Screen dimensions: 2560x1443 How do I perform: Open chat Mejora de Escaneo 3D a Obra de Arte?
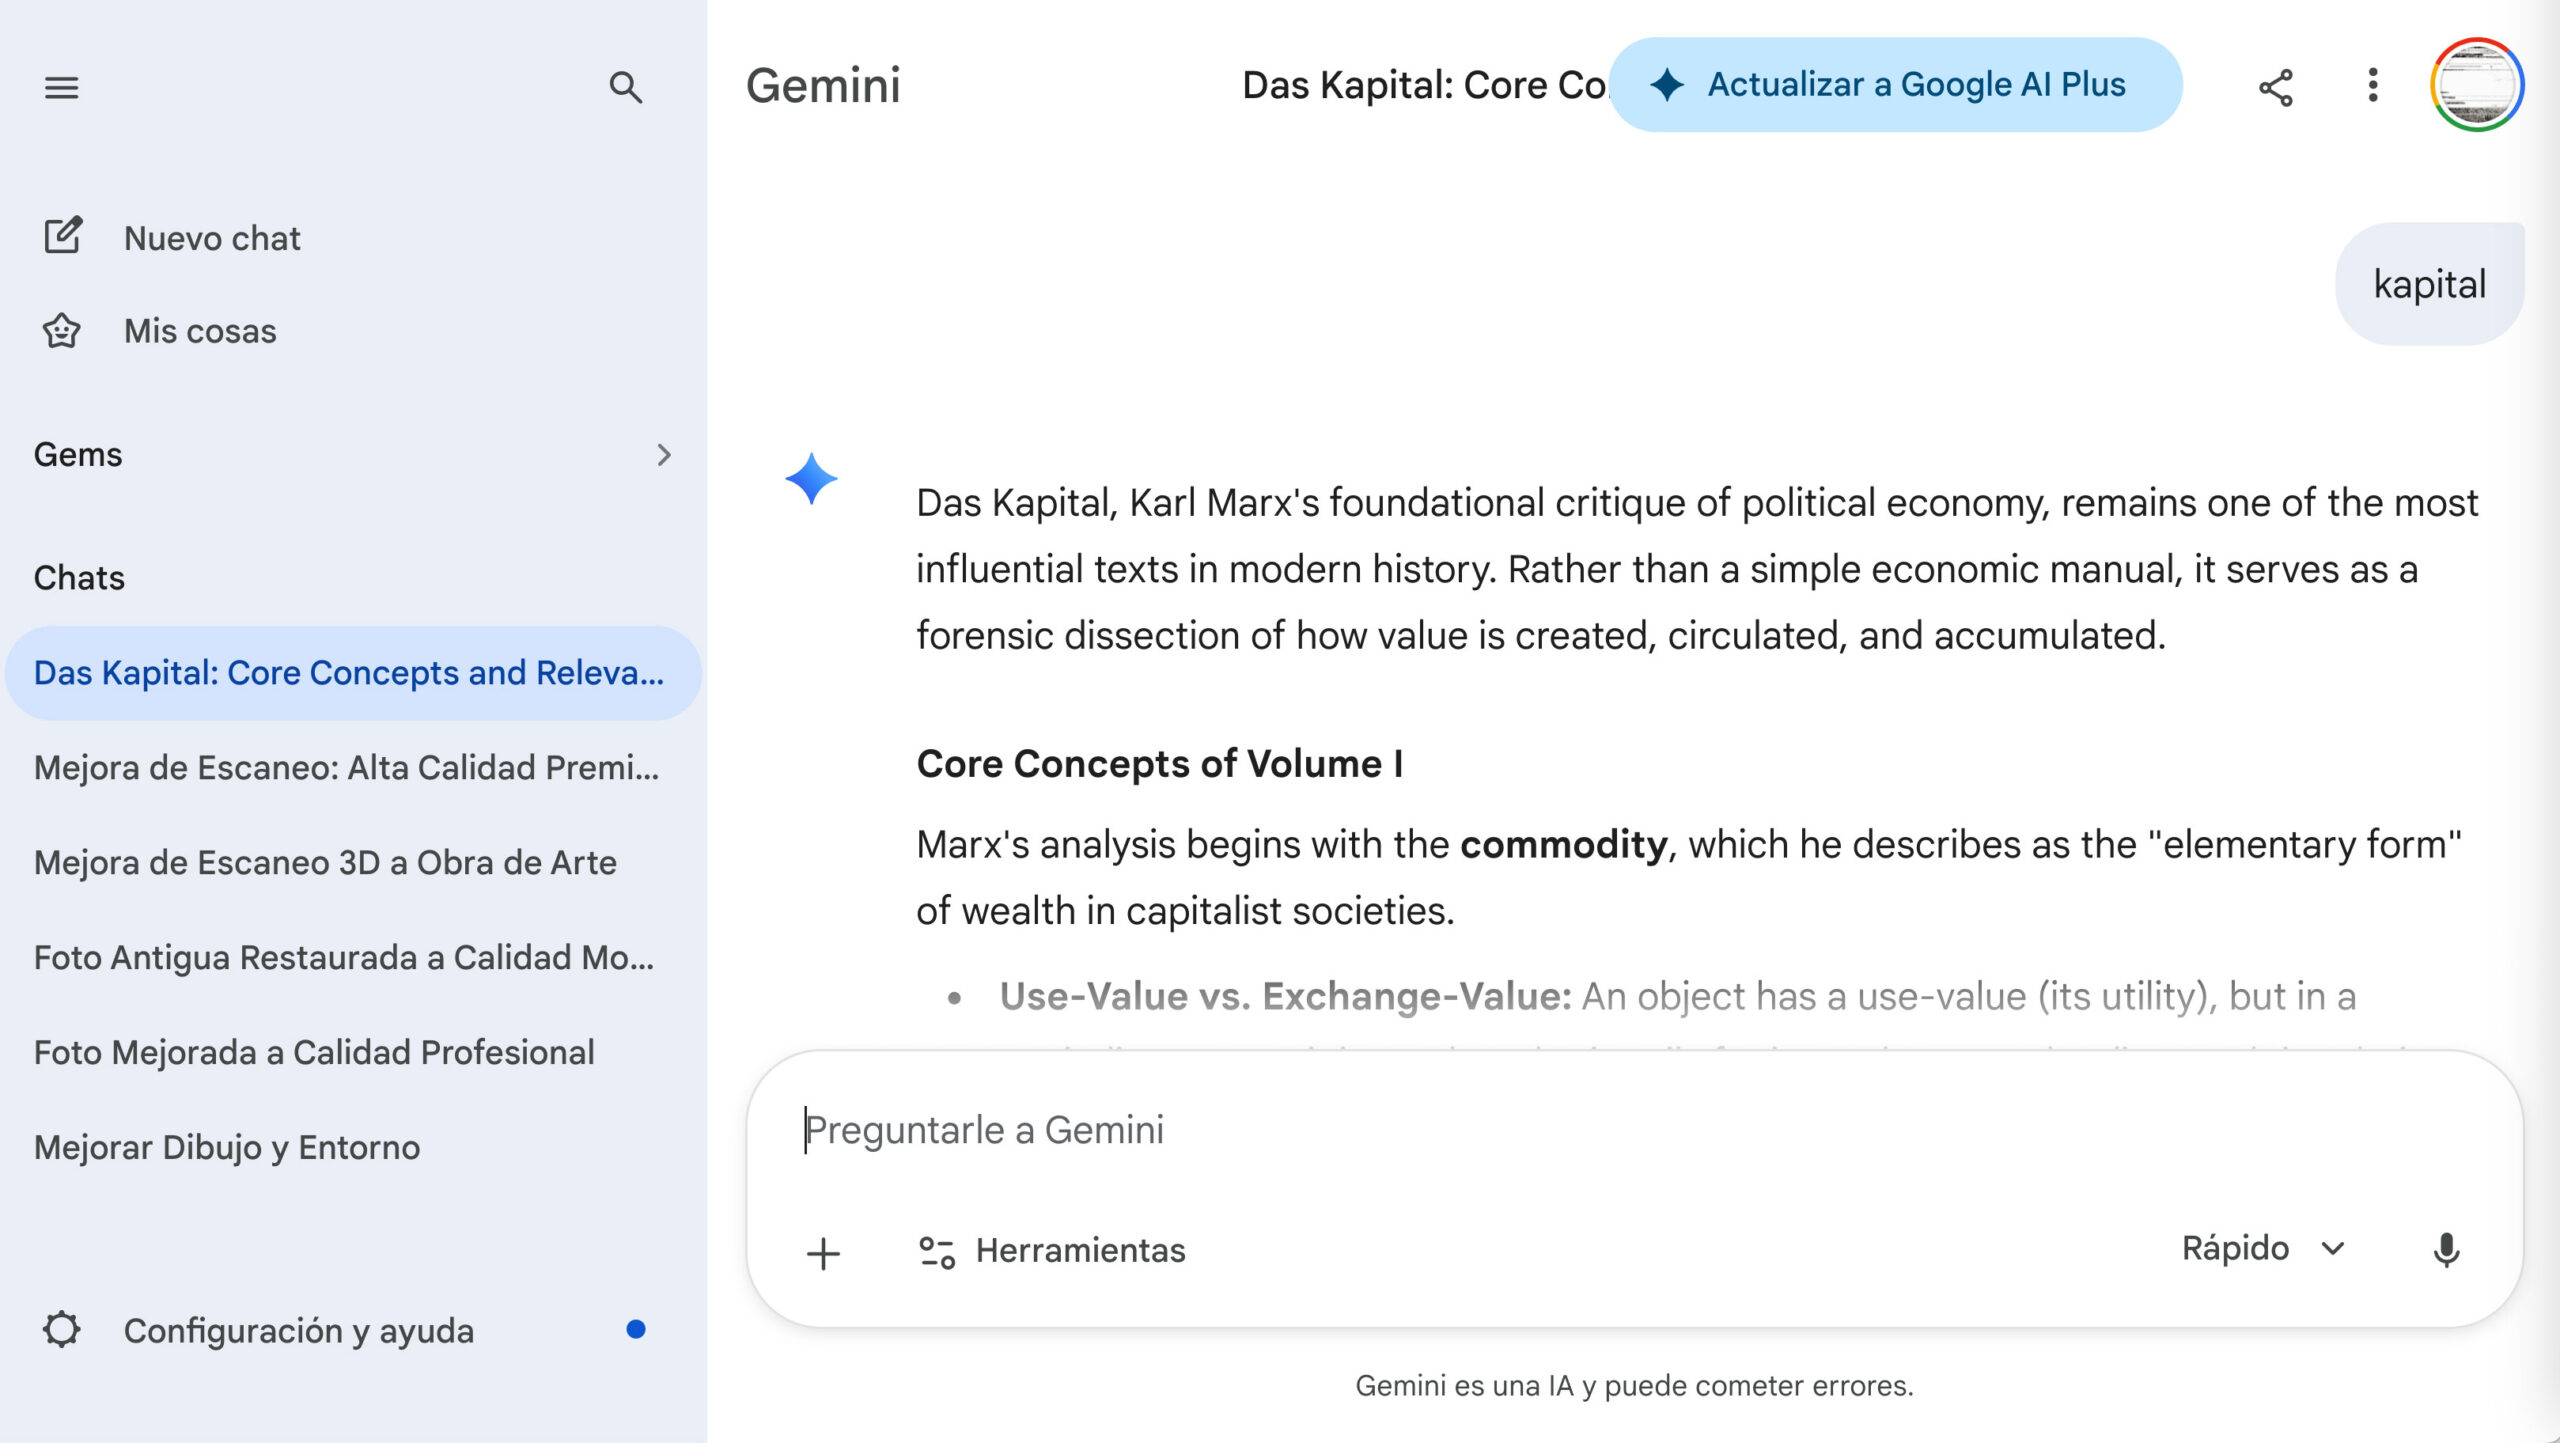325,862
